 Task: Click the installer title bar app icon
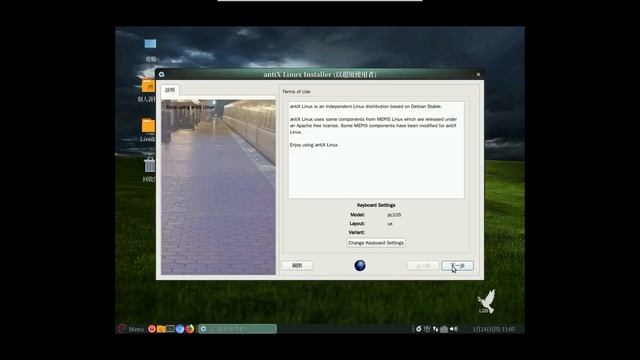(162, 74)
